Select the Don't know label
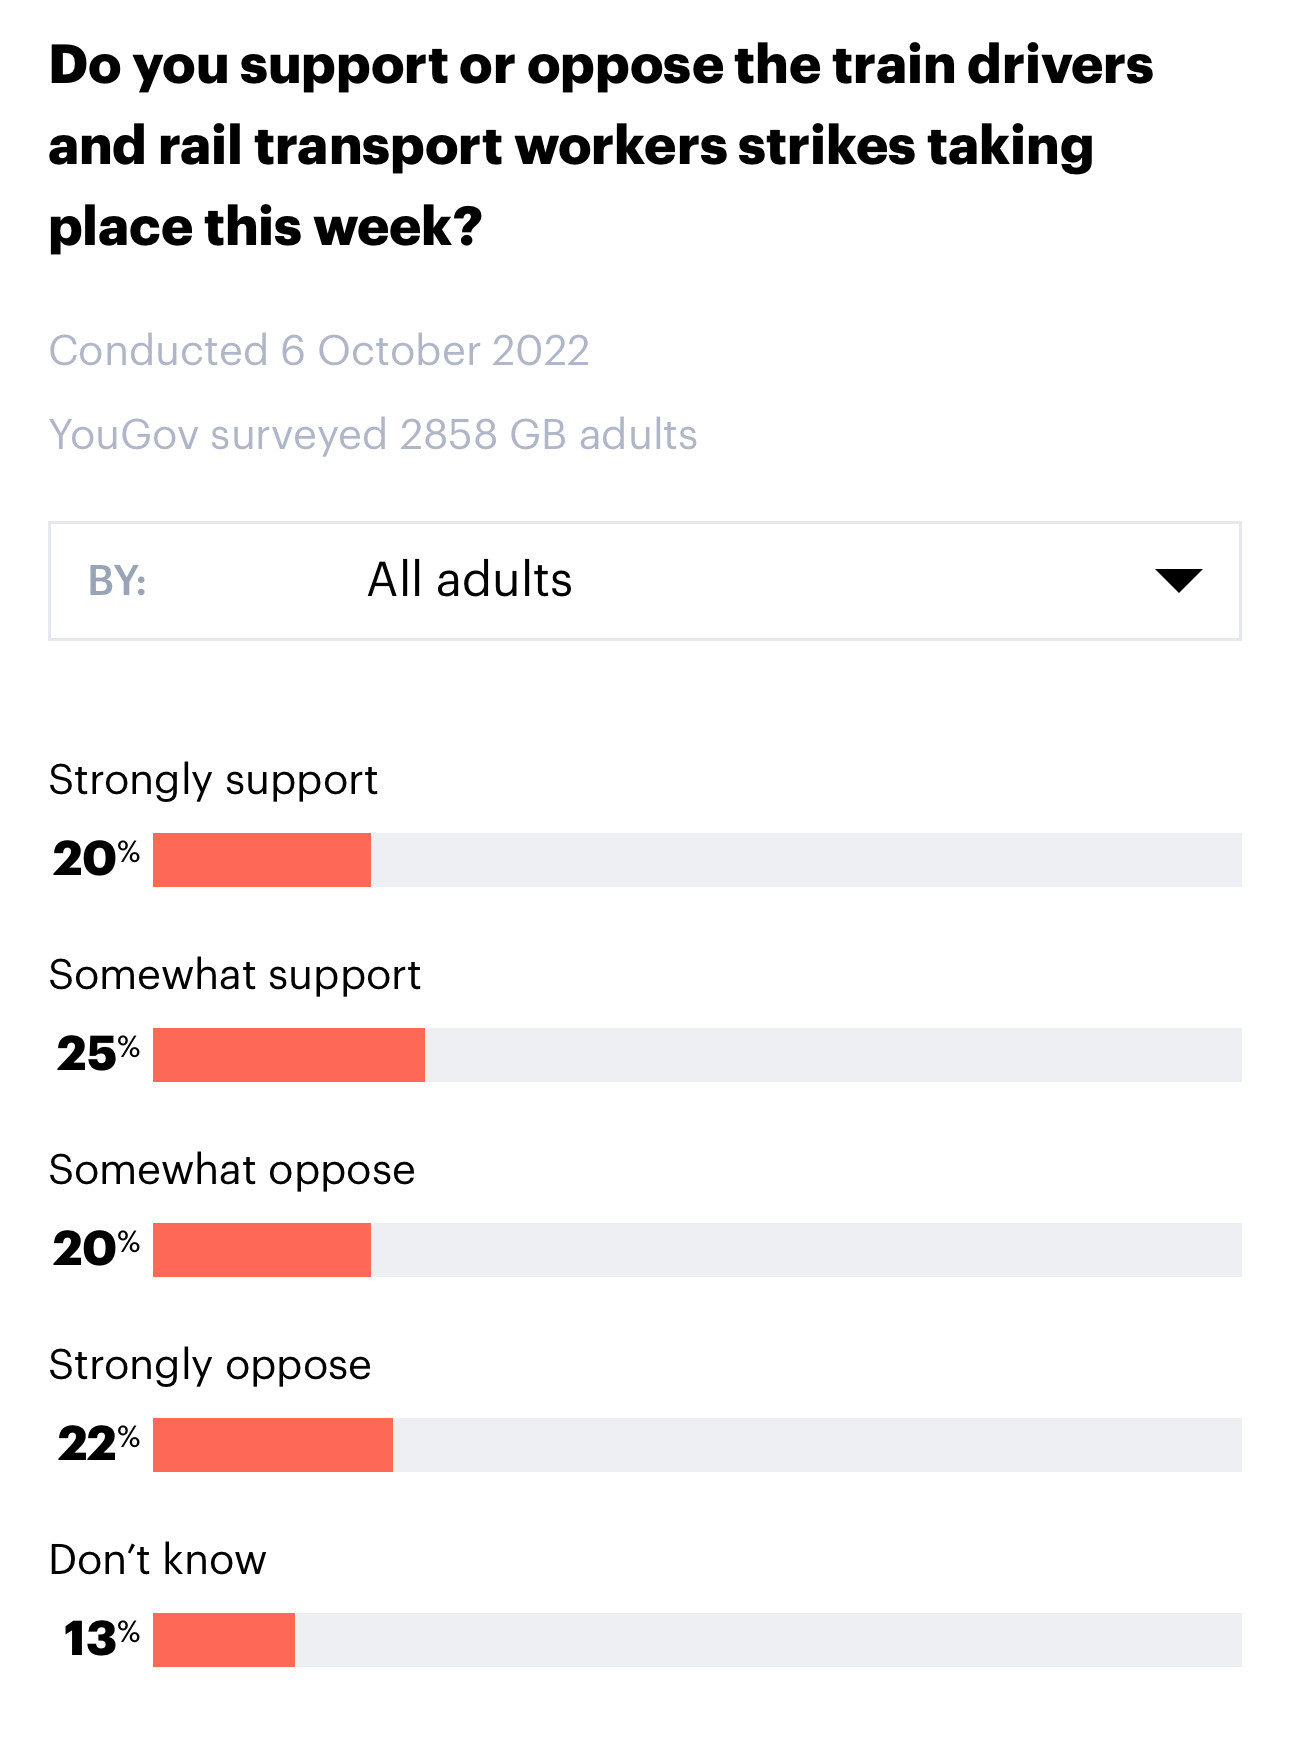 tap(158, 1560)
